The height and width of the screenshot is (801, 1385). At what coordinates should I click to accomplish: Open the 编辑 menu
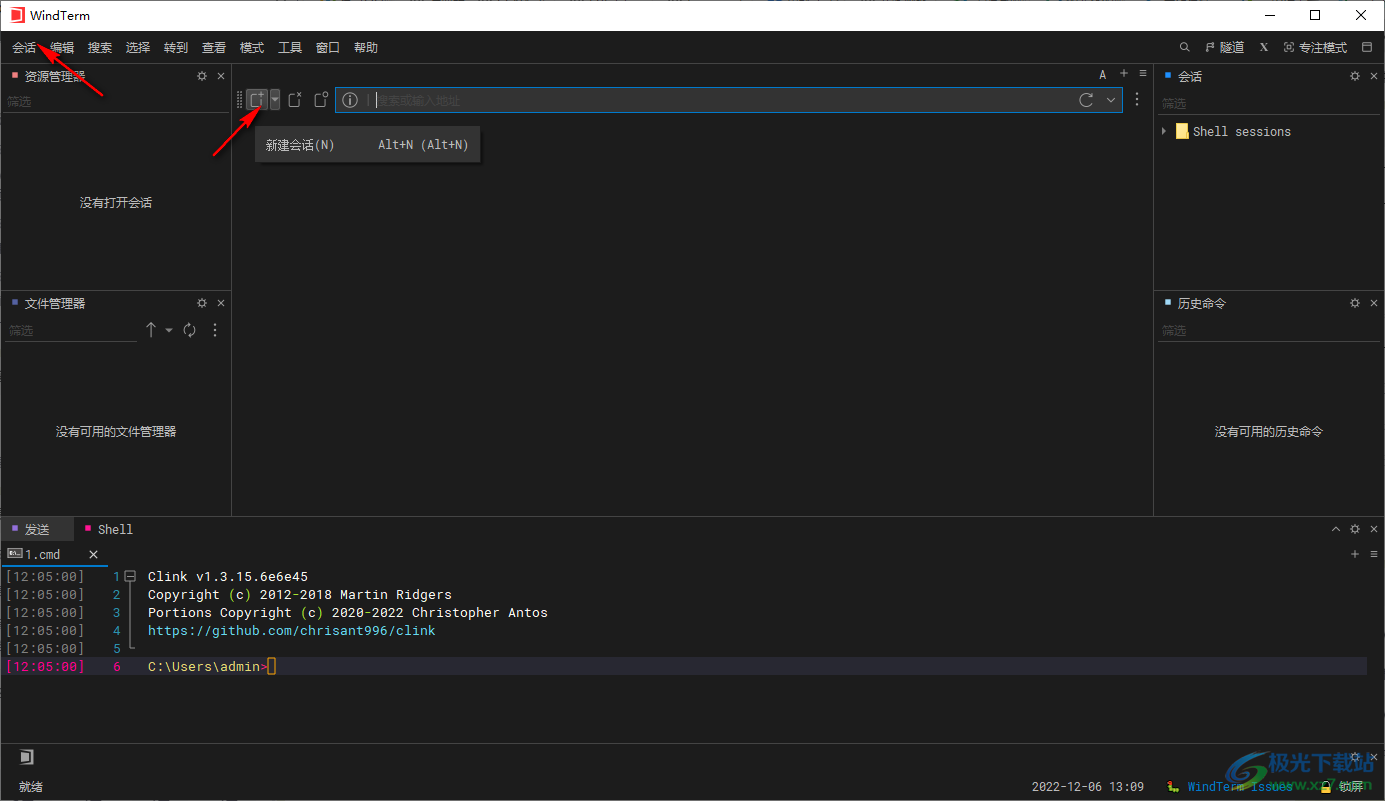point(62,48)
